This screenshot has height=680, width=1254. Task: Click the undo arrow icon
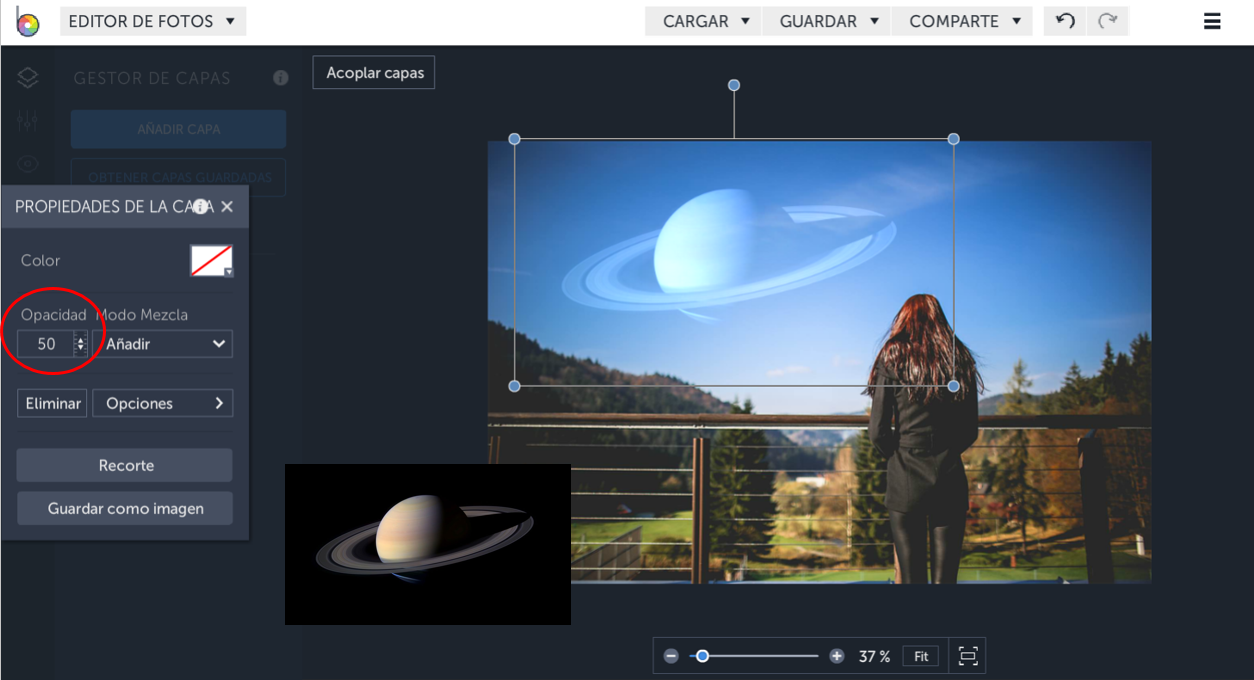tap(1065, 21)
